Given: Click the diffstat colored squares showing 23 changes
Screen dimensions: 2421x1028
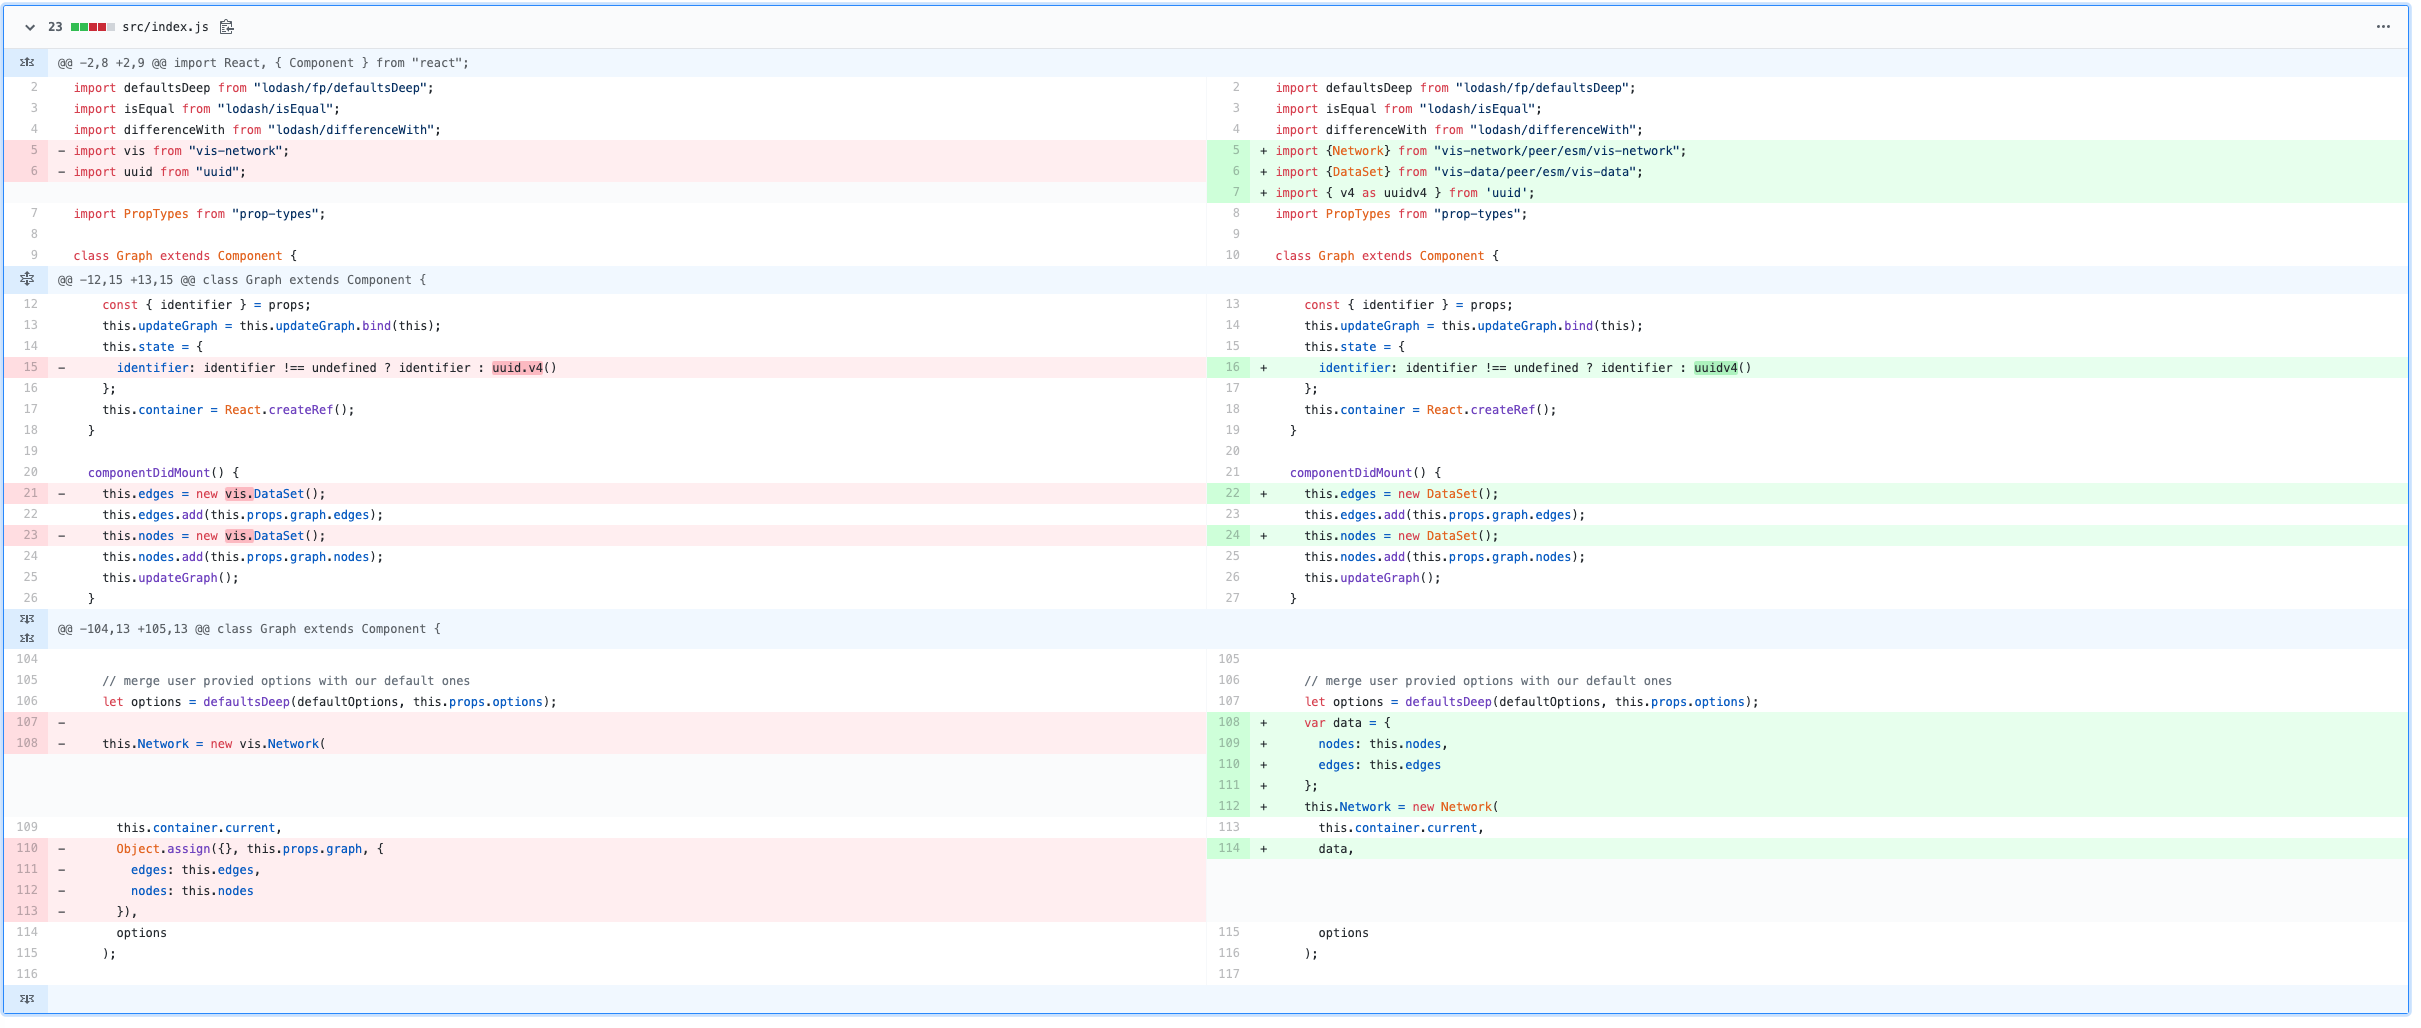Looking at the screenshot, I should pyautogui.click(x=93, y=27).
